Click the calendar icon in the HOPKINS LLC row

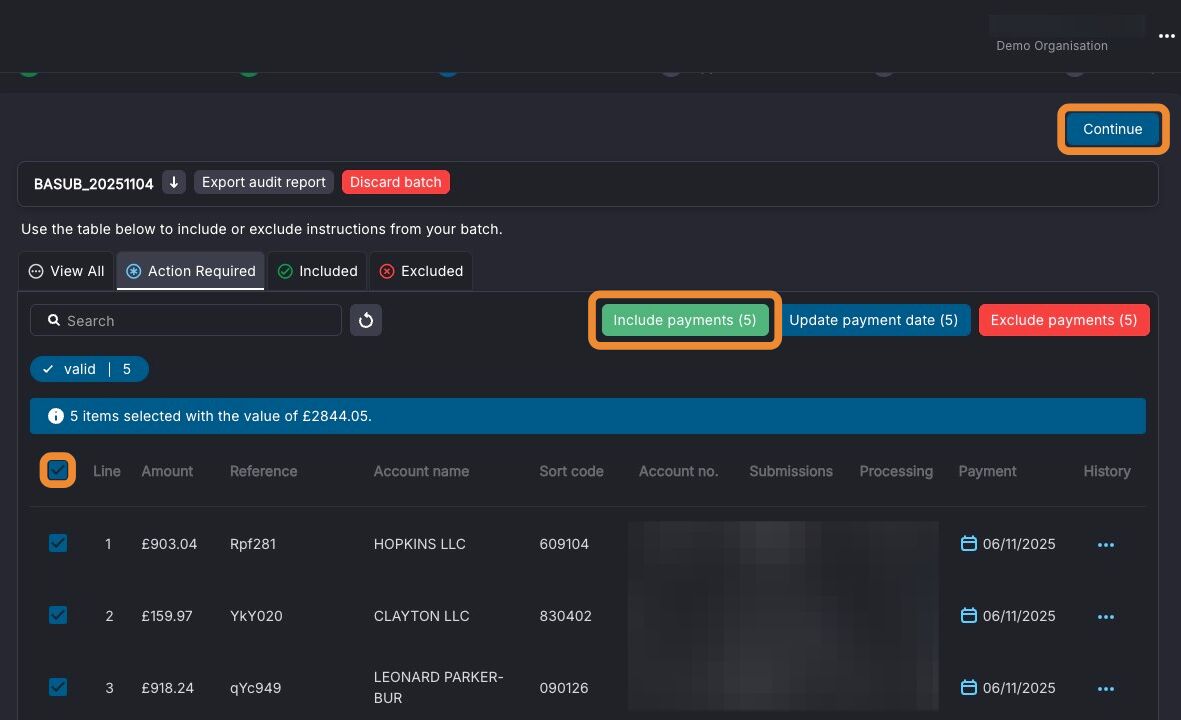969,543
